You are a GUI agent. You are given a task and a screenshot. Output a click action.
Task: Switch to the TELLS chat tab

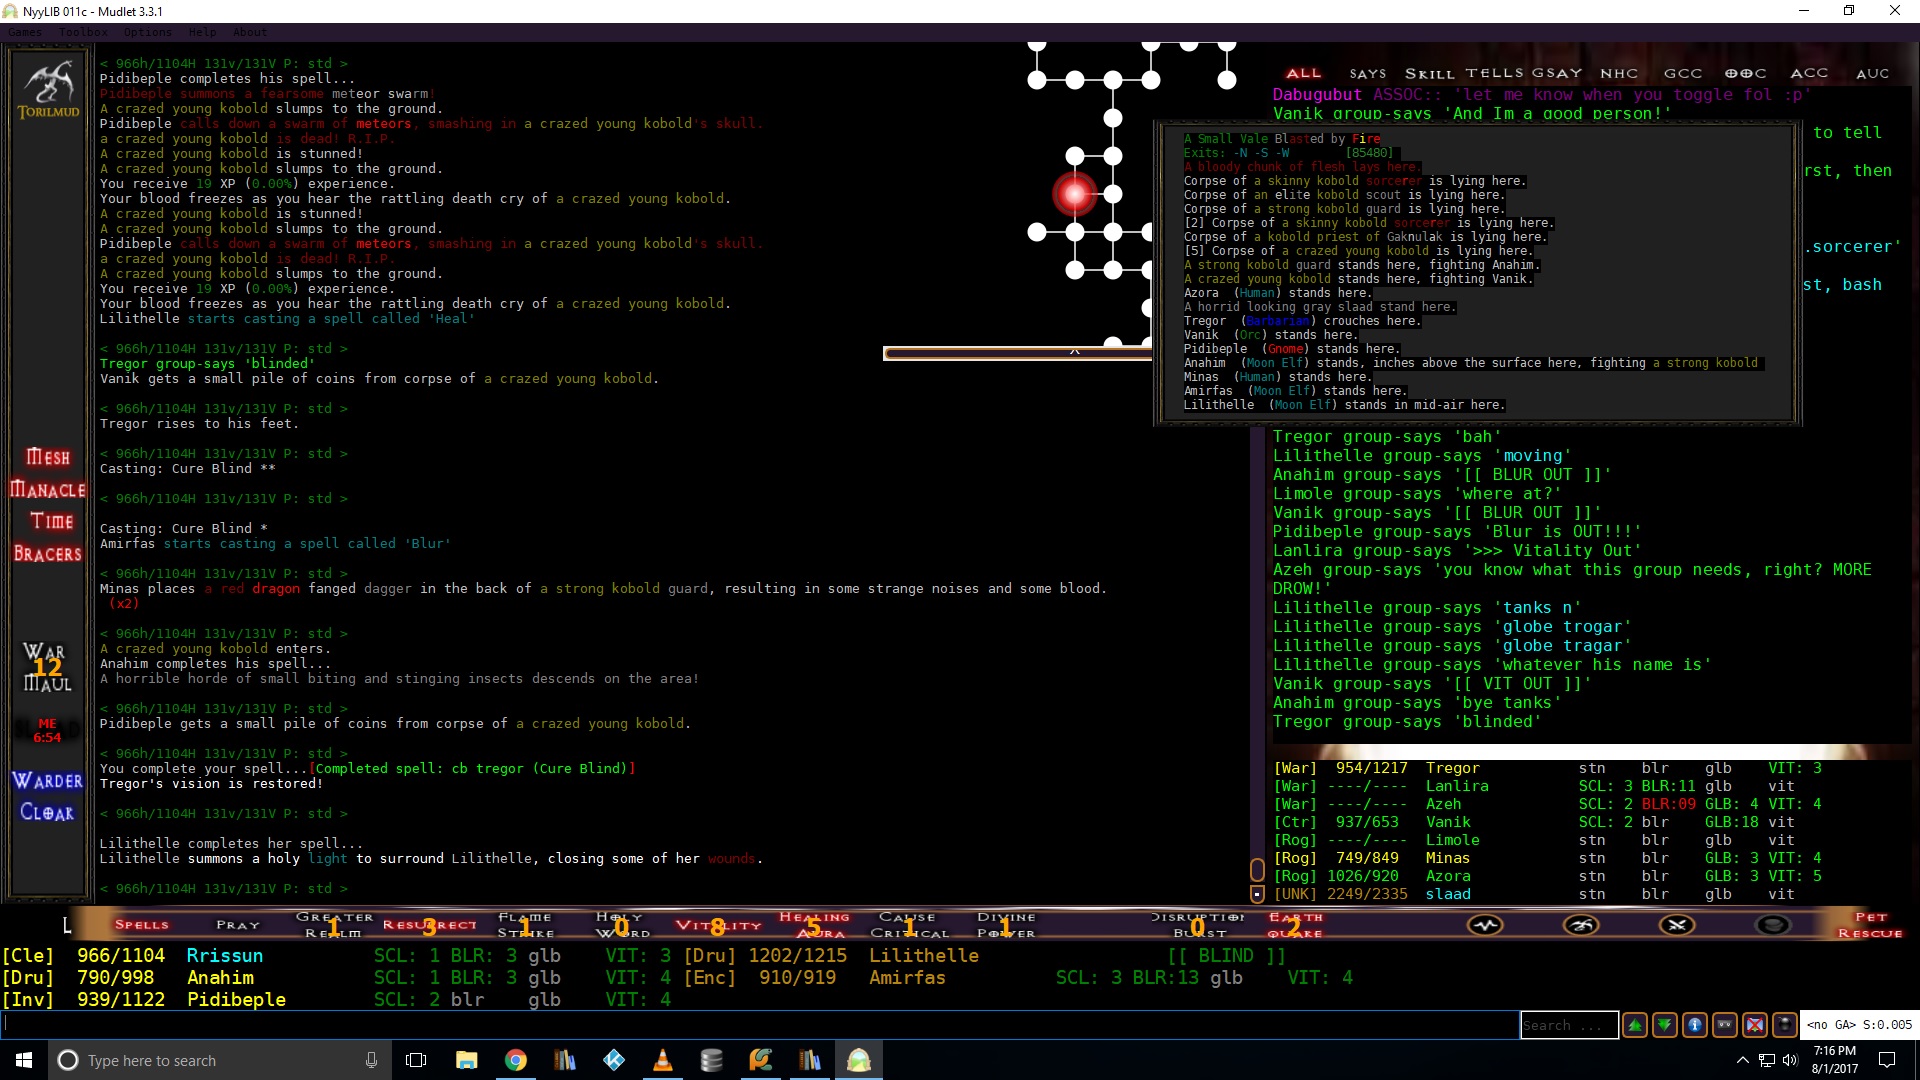coord(1495,73)
